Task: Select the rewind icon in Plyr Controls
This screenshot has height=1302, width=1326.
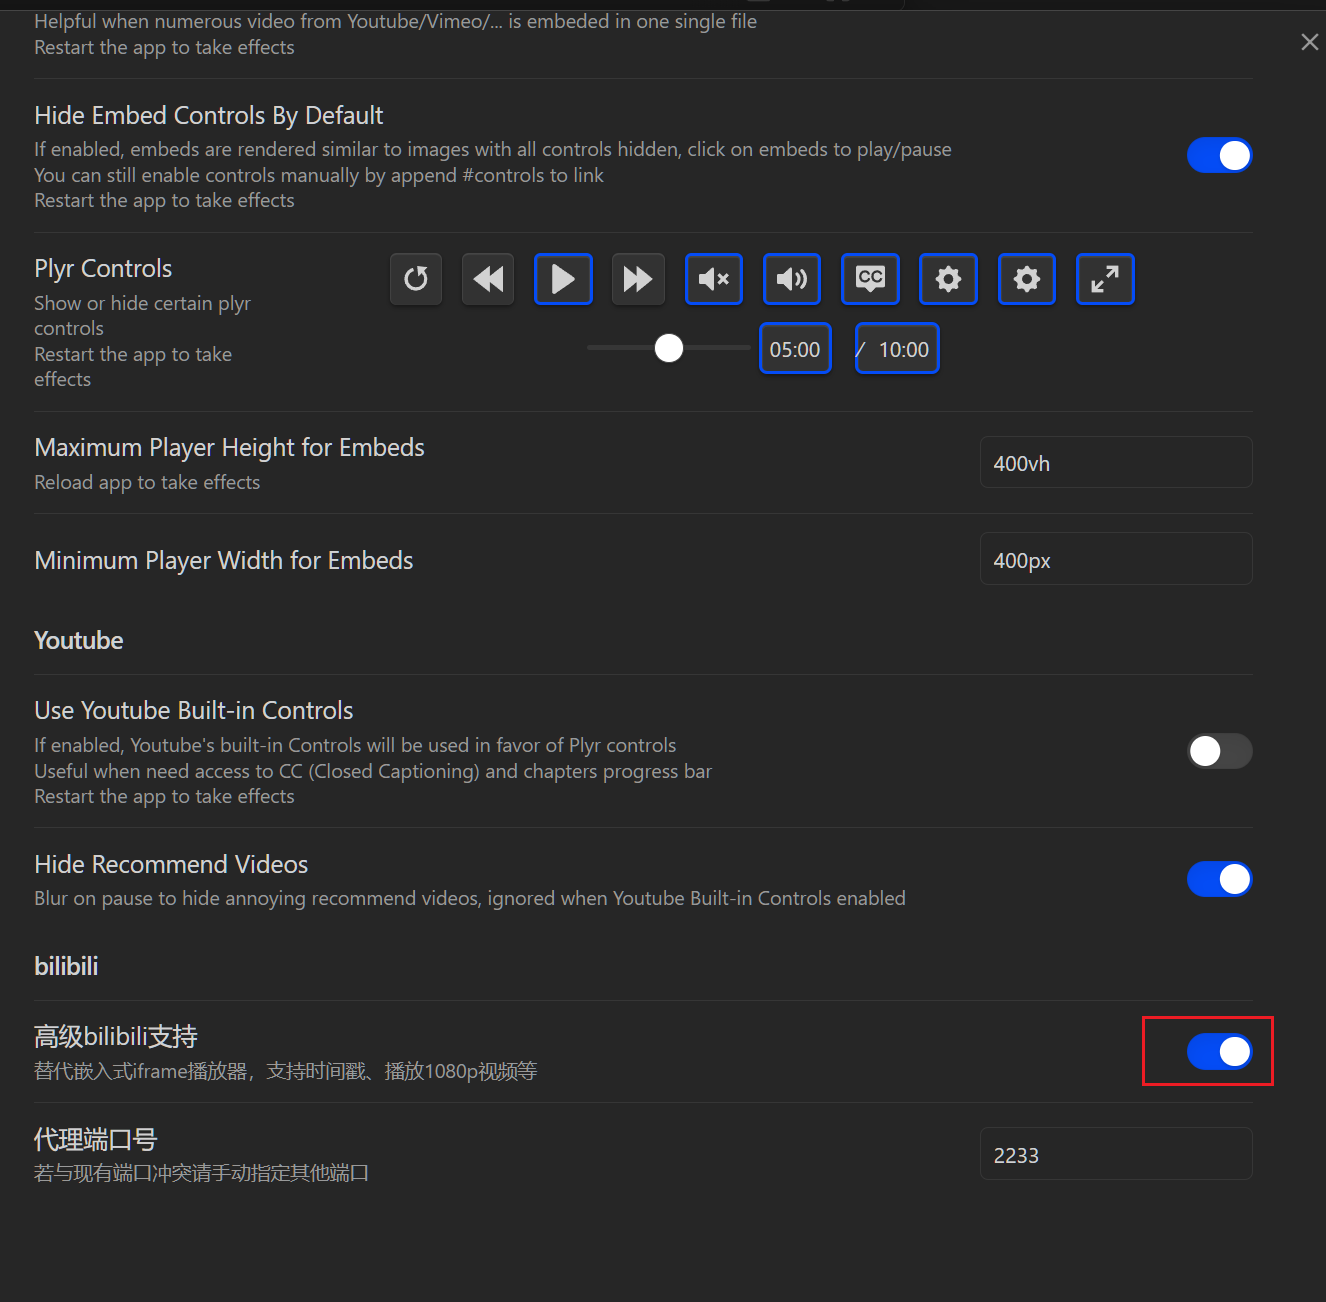Action: tap(487, 279)
